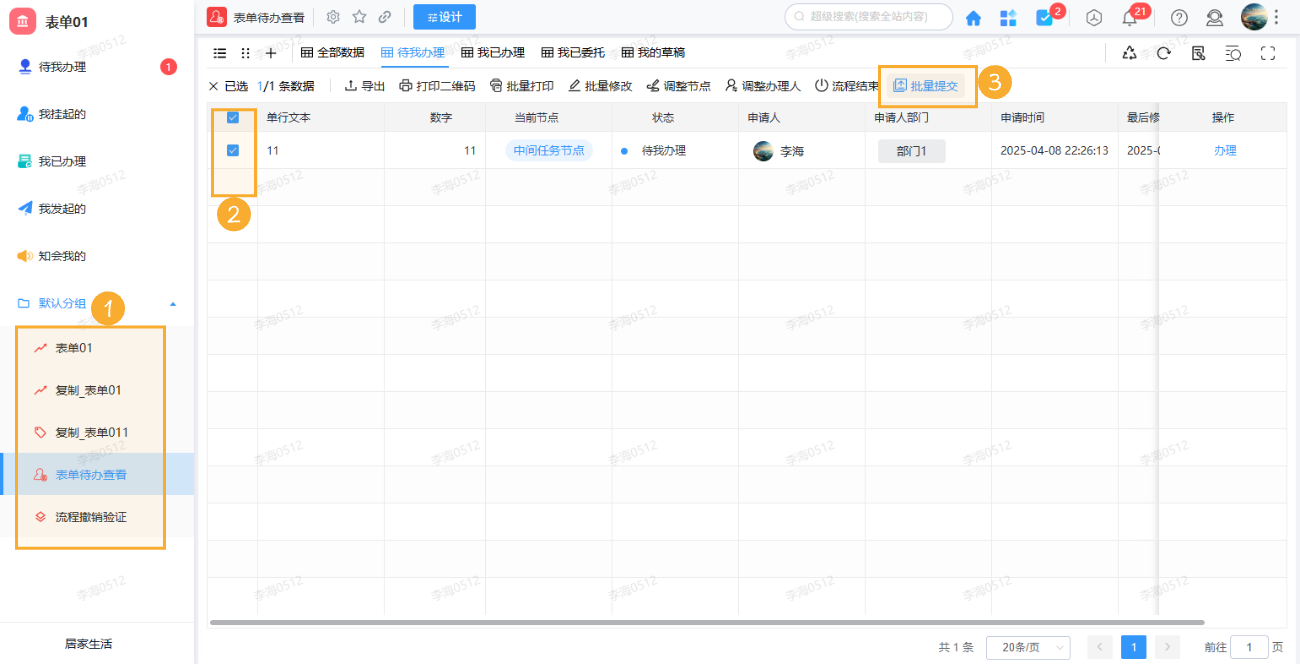1300x664 pixels.
Task: Click the export (导出) icon
Action: [x=363, y=85]
